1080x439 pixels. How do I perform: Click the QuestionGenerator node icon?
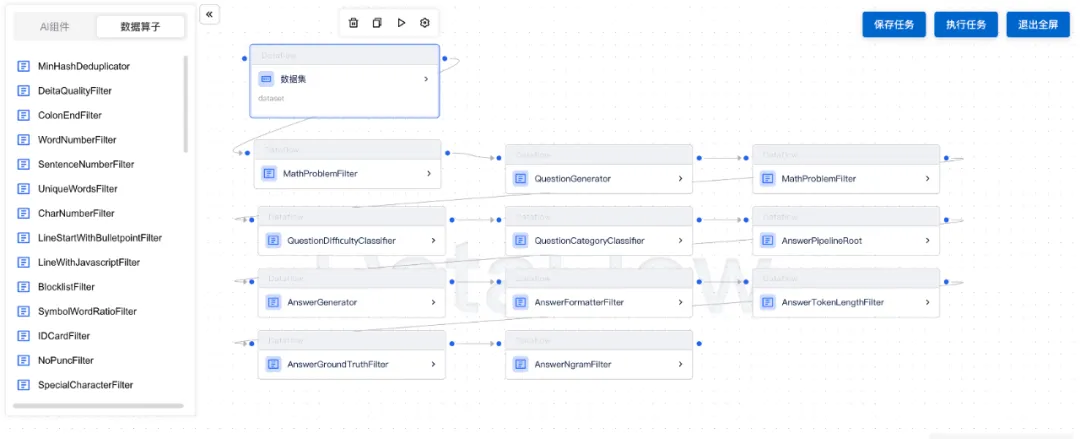[521, 178]
